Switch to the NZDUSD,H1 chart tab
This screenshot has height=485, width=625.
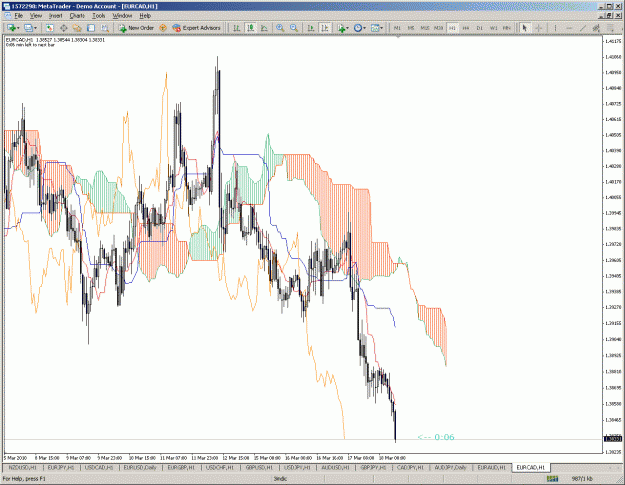pos(22,467)
